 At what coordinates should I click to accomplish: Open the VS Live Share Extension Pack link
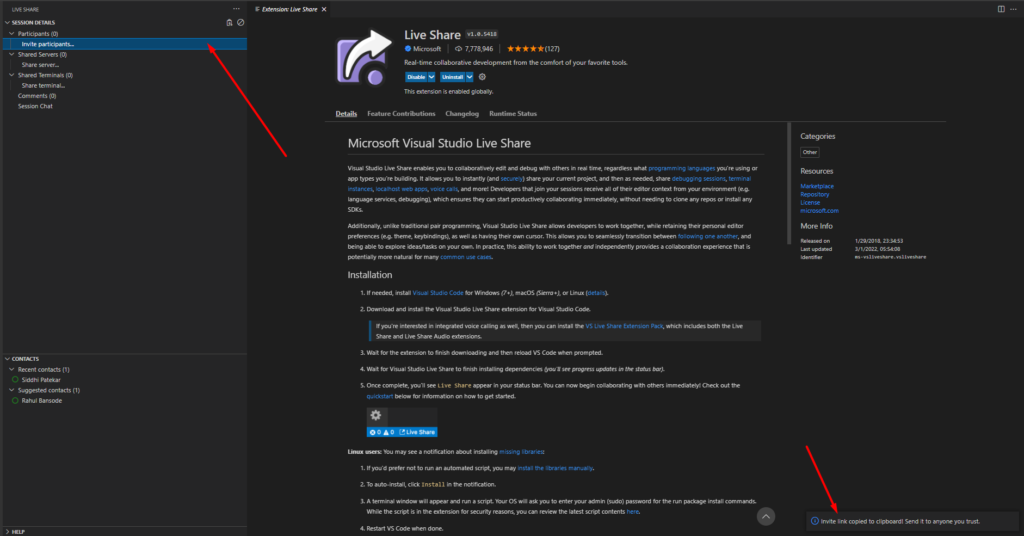tap(624, 326)
